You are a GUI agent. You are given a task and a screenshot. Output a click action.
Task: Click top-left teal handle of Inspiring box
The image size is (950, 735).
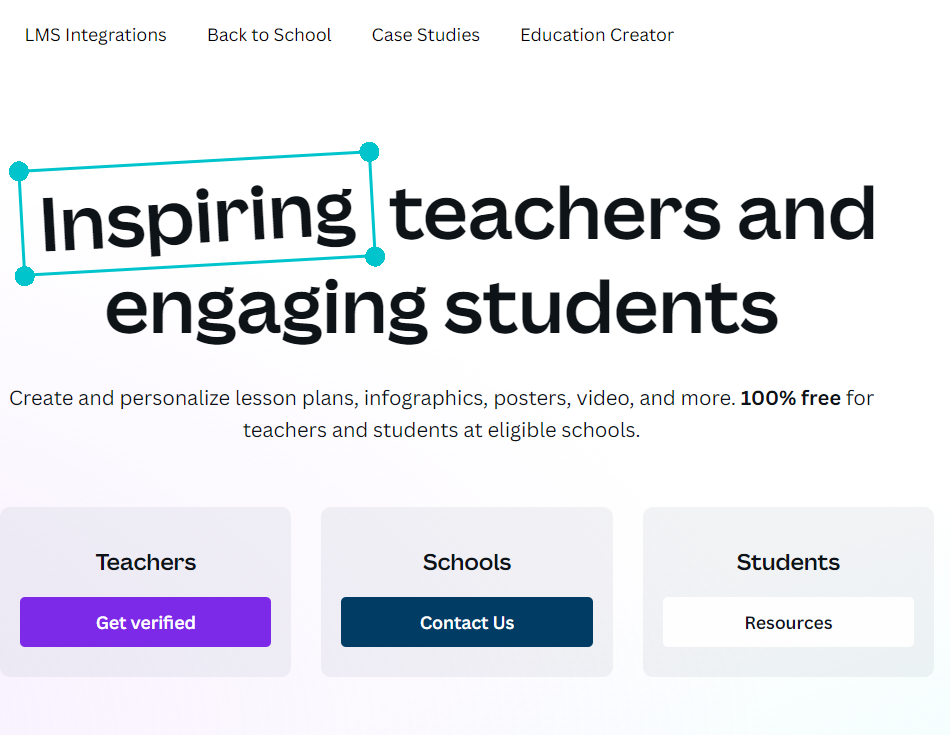[x=19, y=171]
